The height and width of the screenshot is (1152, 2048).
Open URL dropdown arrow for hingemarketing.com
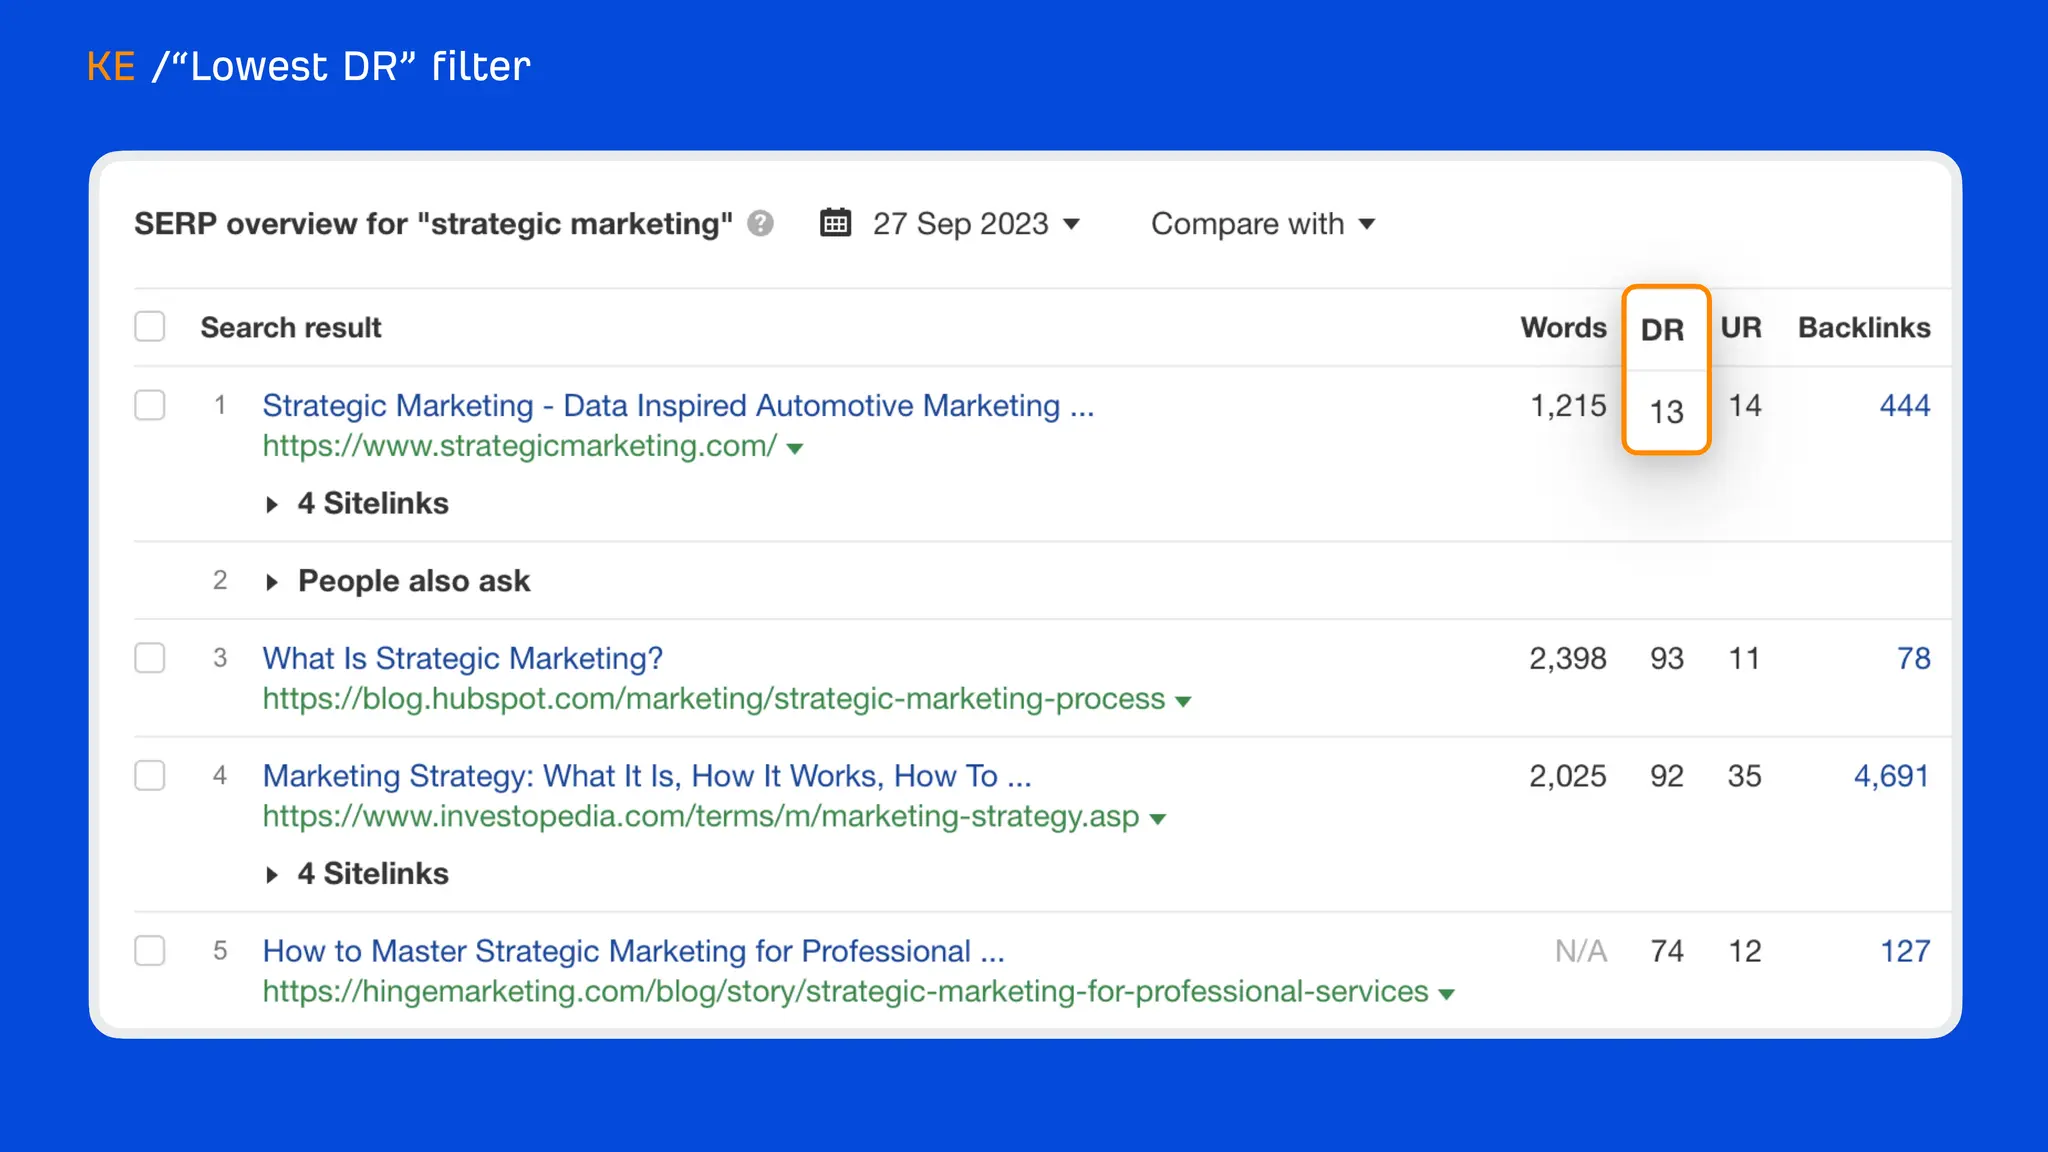[1446, 994]
